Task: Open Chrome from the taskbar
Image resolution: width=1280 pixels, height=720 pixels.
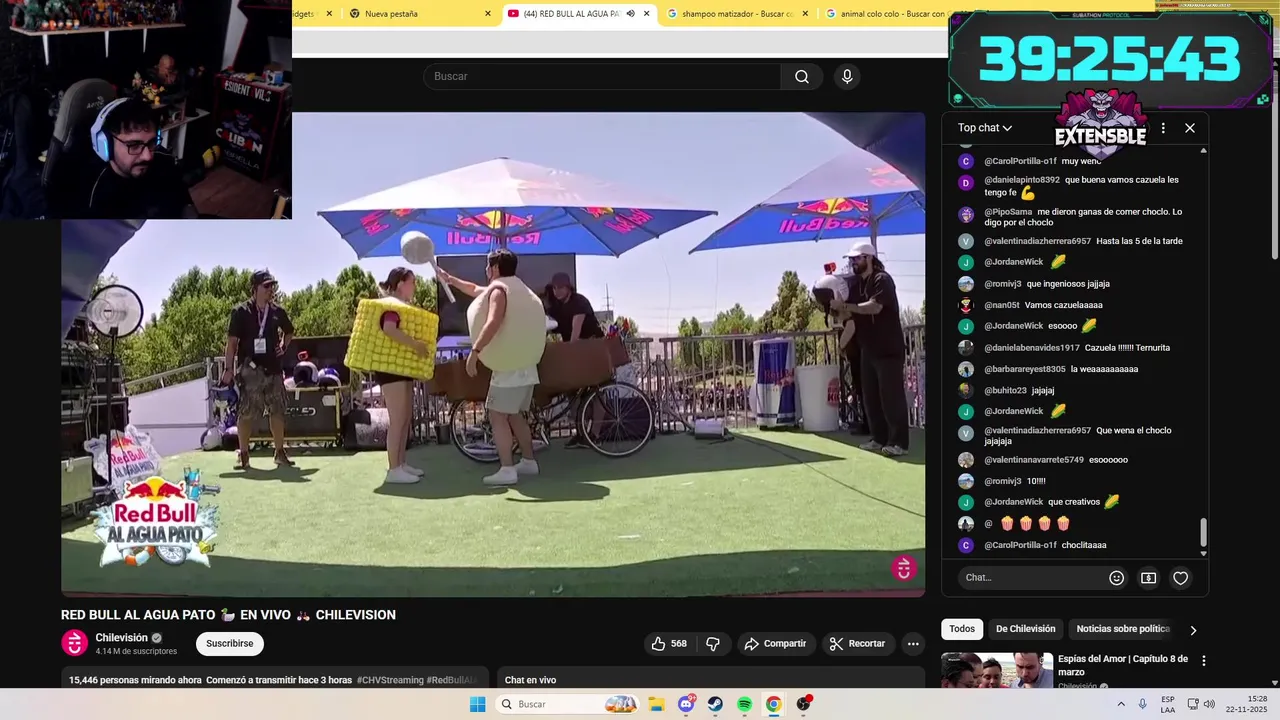Action: point(773,704)
